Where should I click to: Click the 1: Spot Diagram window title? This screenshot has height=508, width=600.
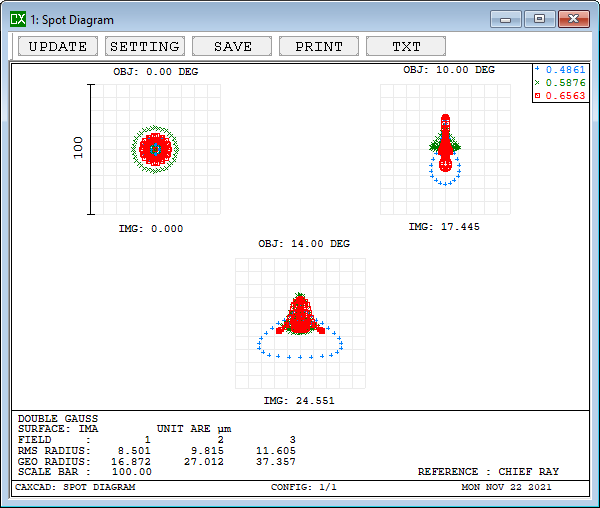tap(72, 20)
